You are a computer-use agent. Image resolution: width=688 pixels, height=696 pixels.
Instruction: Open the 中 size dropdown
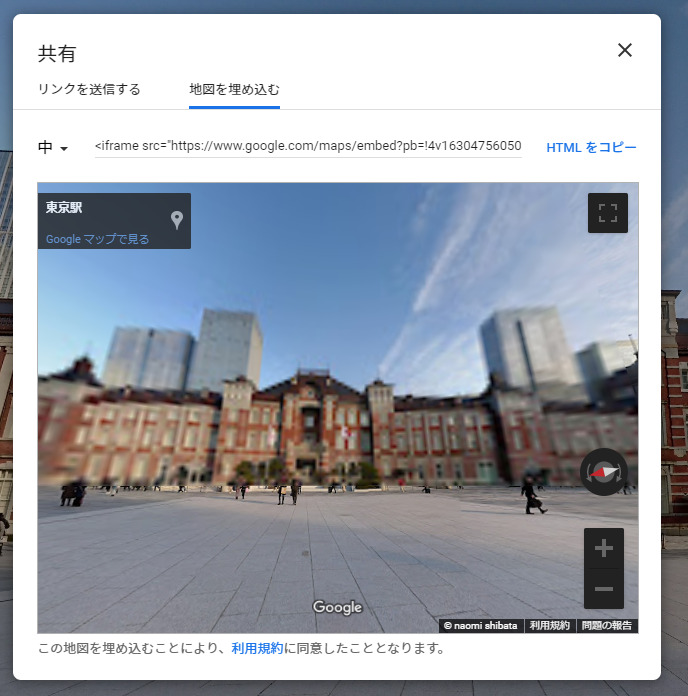[x=53, y=147]
